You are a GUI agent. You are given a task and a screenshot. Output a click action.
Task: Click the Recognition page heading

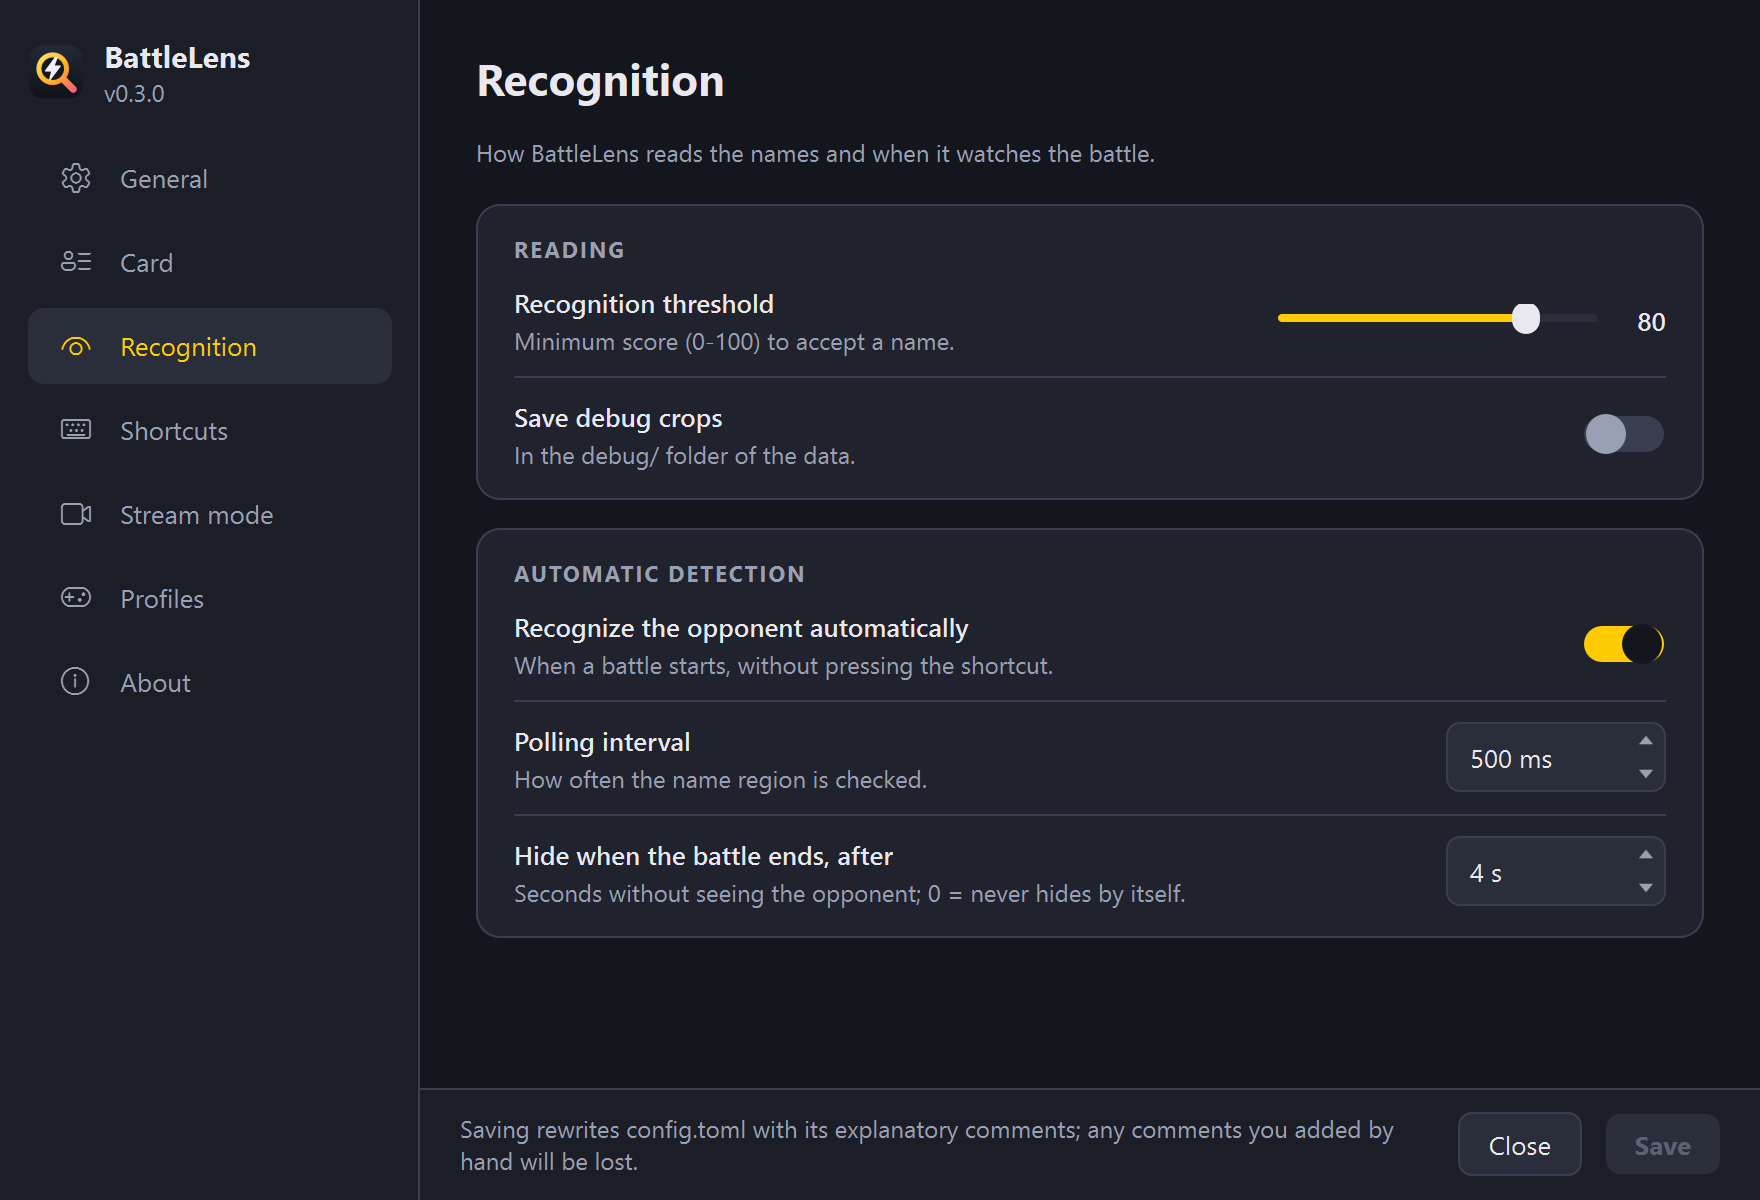pos(600,81)
